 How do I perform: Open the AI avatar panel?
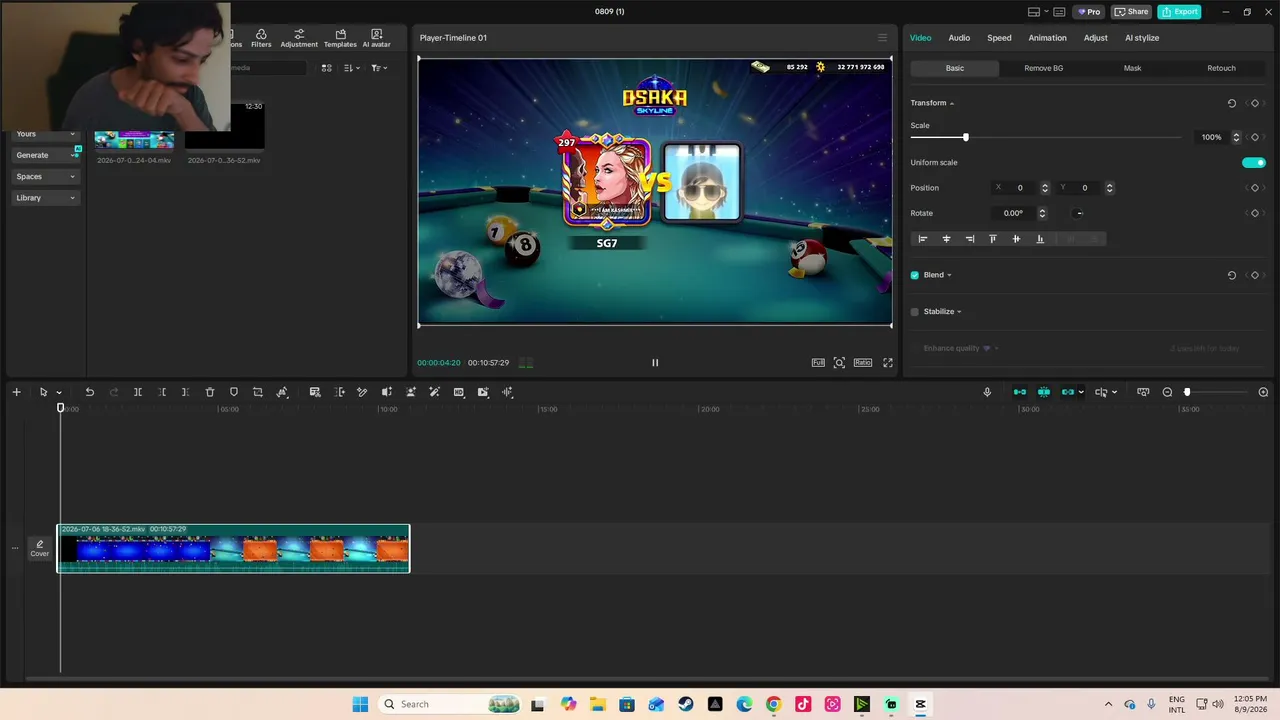pos(377,38)
